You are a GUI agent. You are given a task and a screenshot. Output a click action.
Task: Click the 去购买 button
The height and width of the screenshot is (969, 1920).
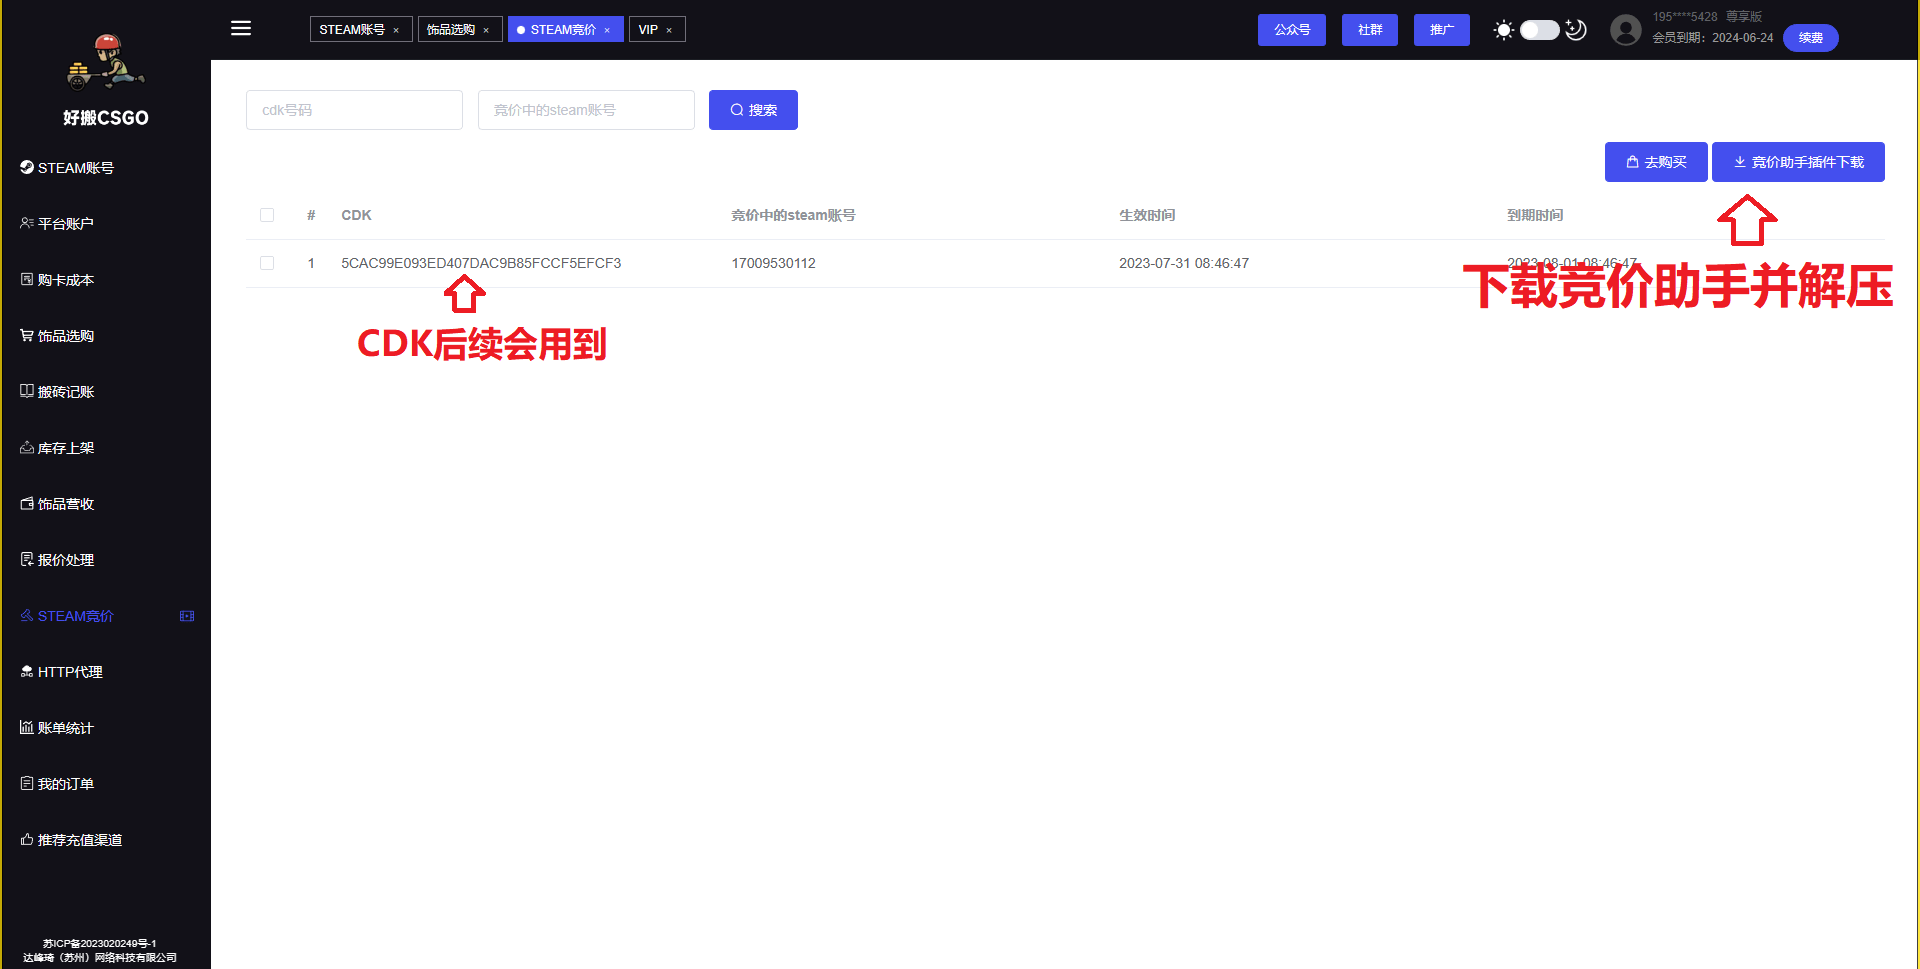point(1656,162)
